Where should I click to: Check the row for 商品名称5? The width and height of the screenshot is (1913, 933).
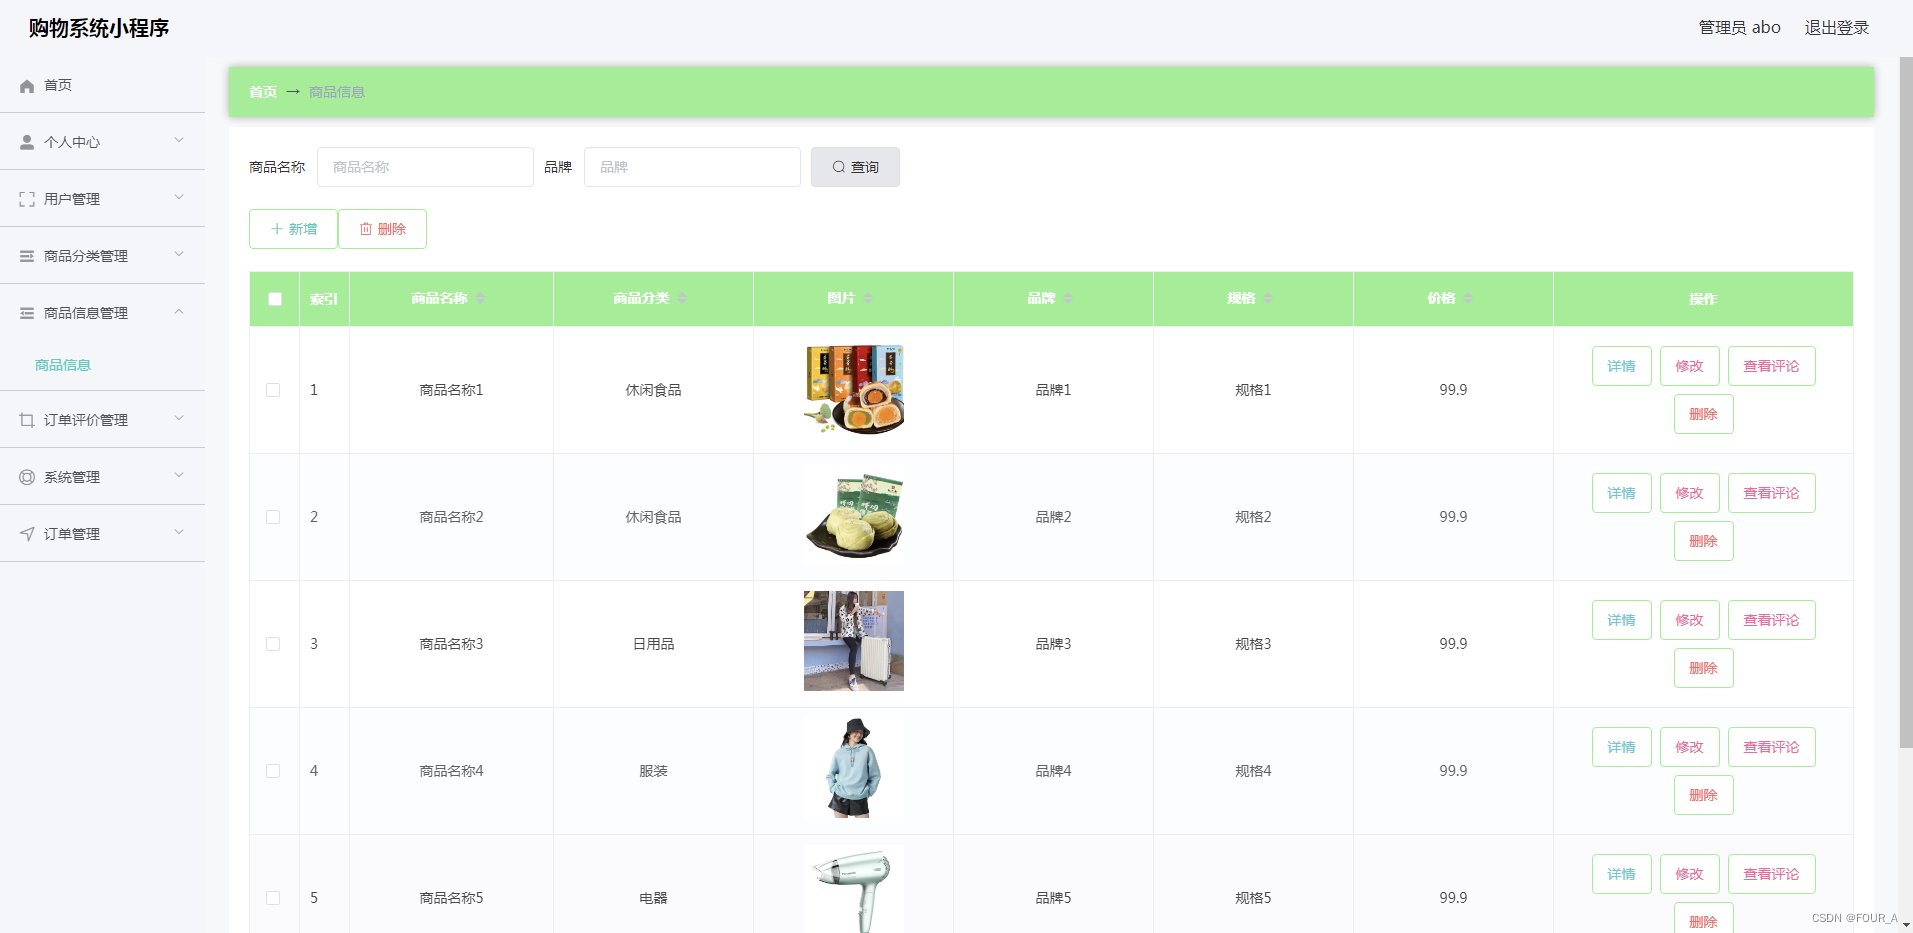273,898
